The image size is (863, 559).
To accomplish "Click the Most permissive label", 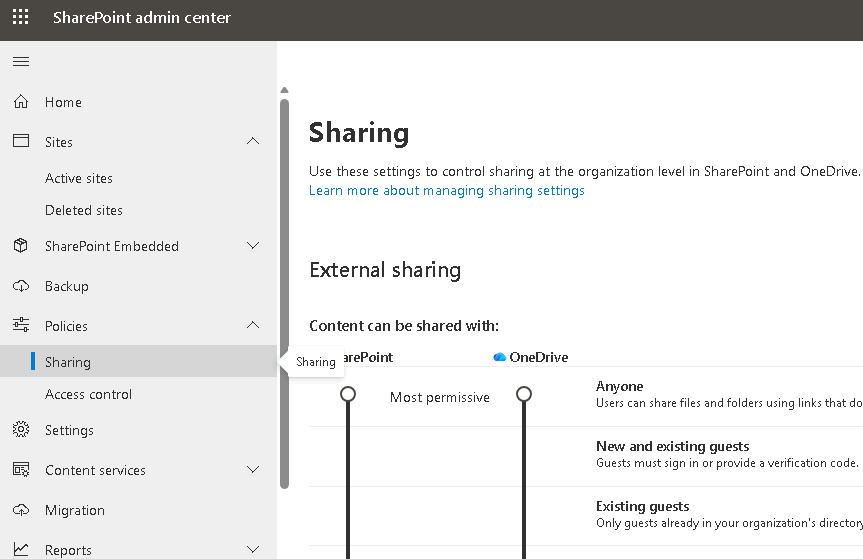I will tap(440, 397).
